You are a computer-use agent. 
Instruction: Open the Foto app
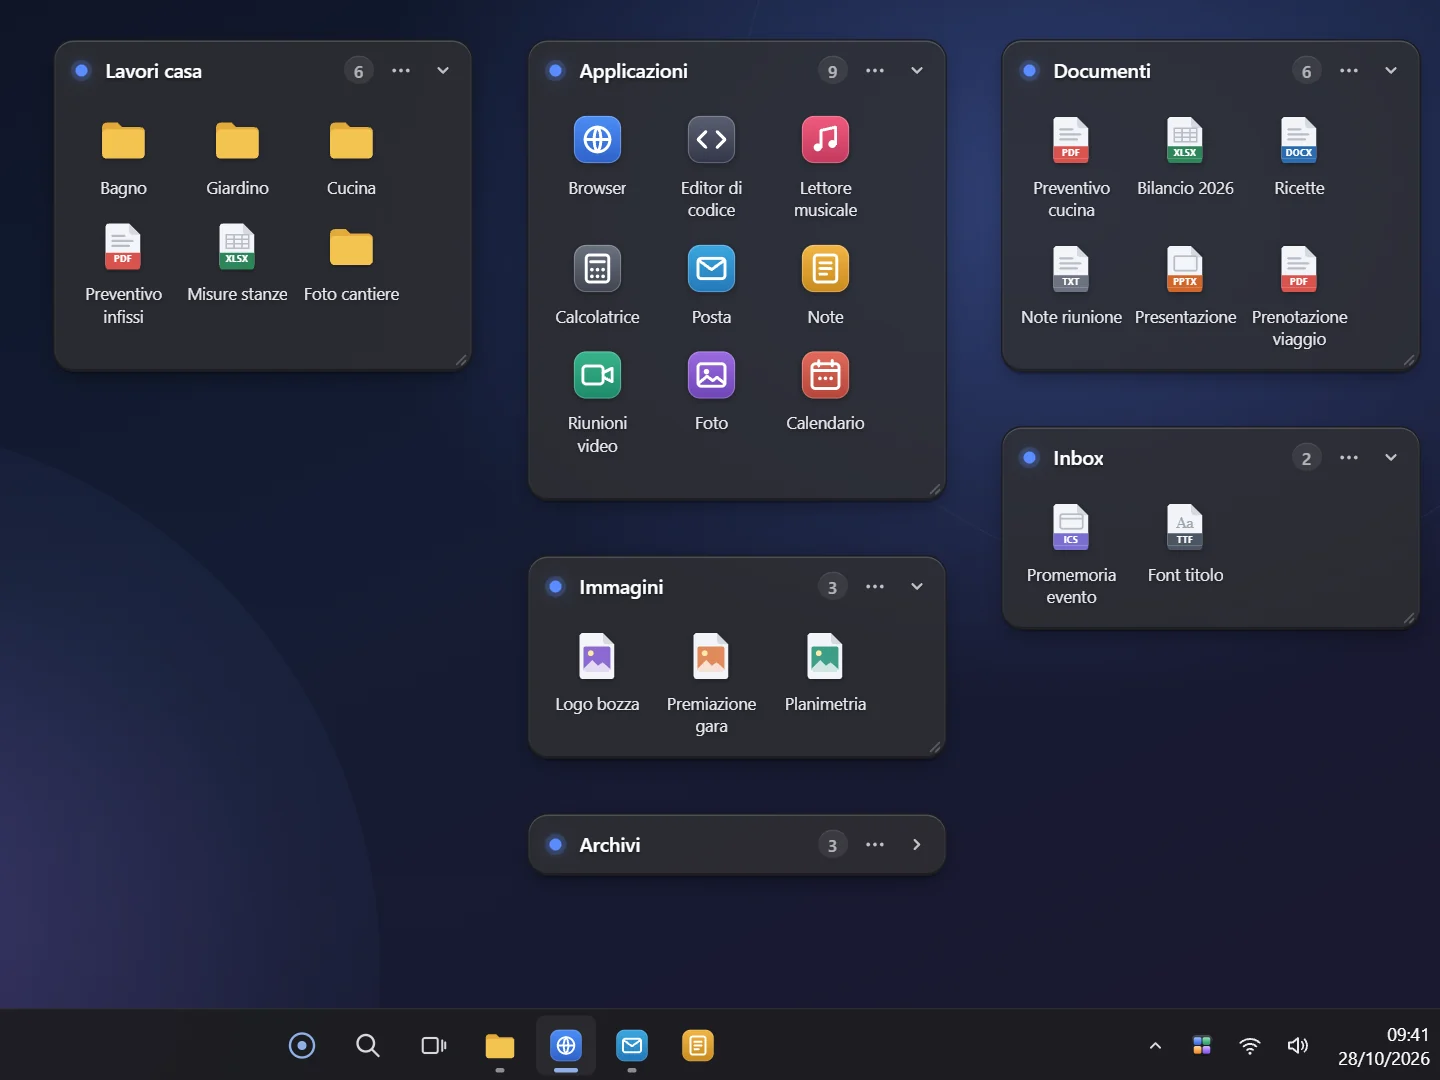711,375
